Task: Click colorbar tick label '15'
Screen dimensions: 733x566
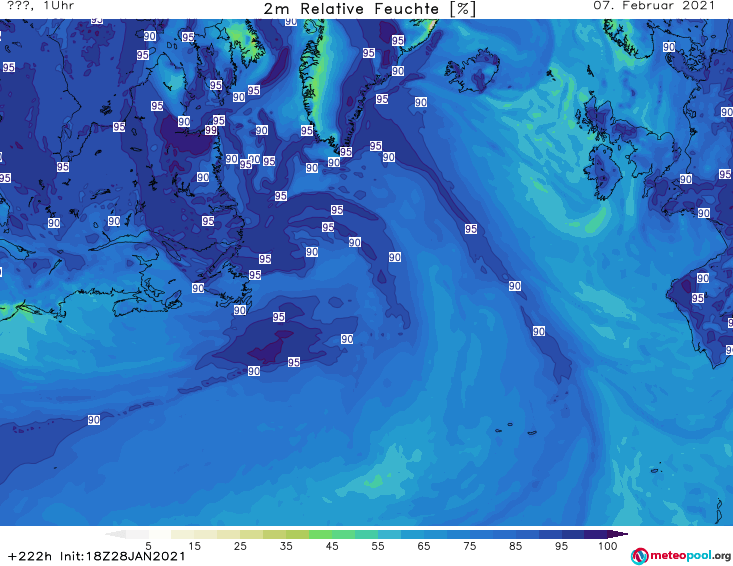Action: pyautogui.click(x=194, y=546)
